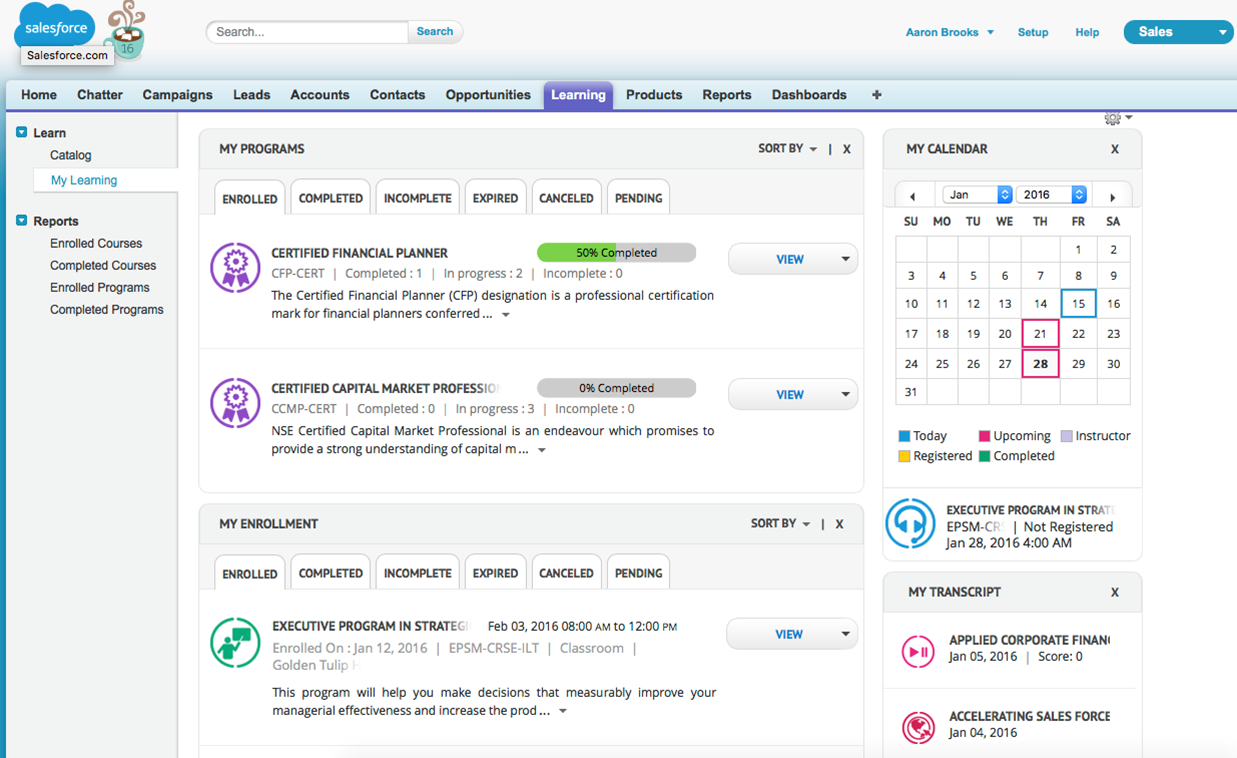
Task: Select Expired tab in My Programs
Action: click(x=495, y=198)
